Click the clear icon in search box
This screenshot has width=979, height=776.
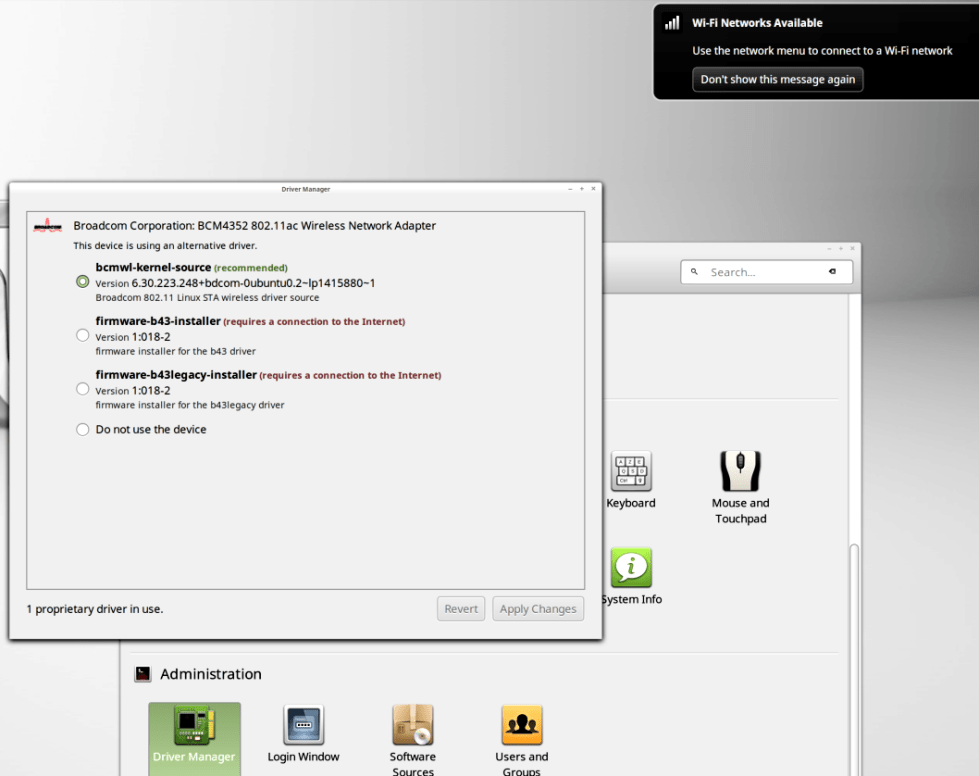pos(832,272)
